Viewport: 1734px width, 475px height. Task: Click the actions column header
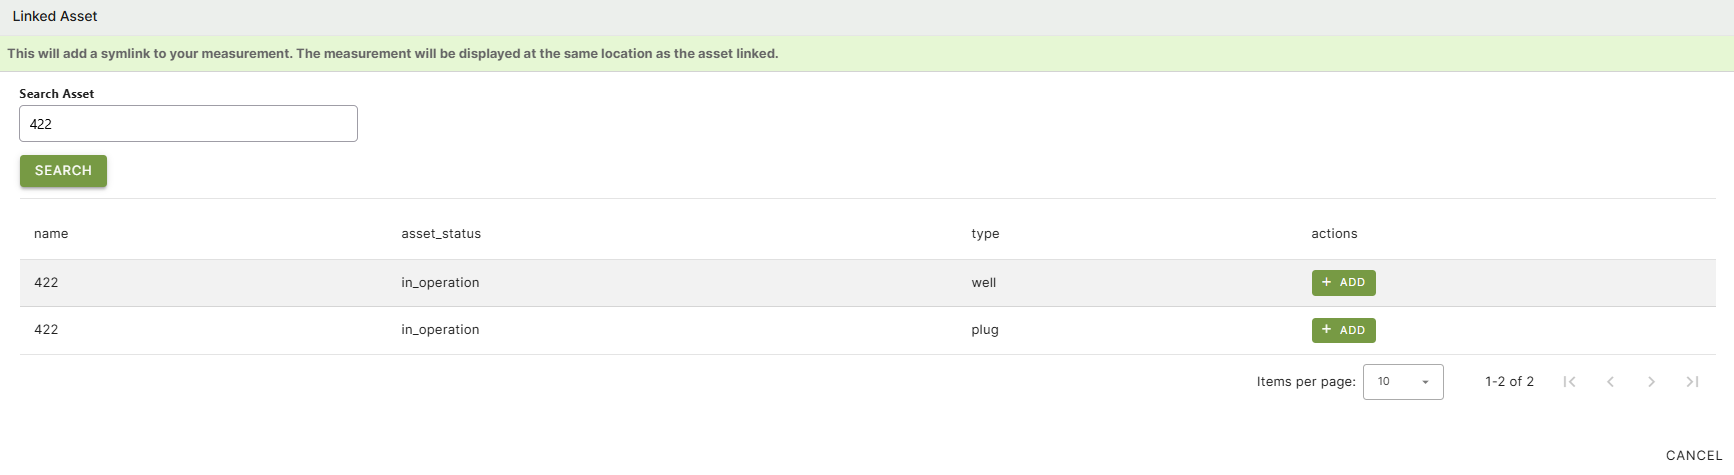[x=1334, y=234]
